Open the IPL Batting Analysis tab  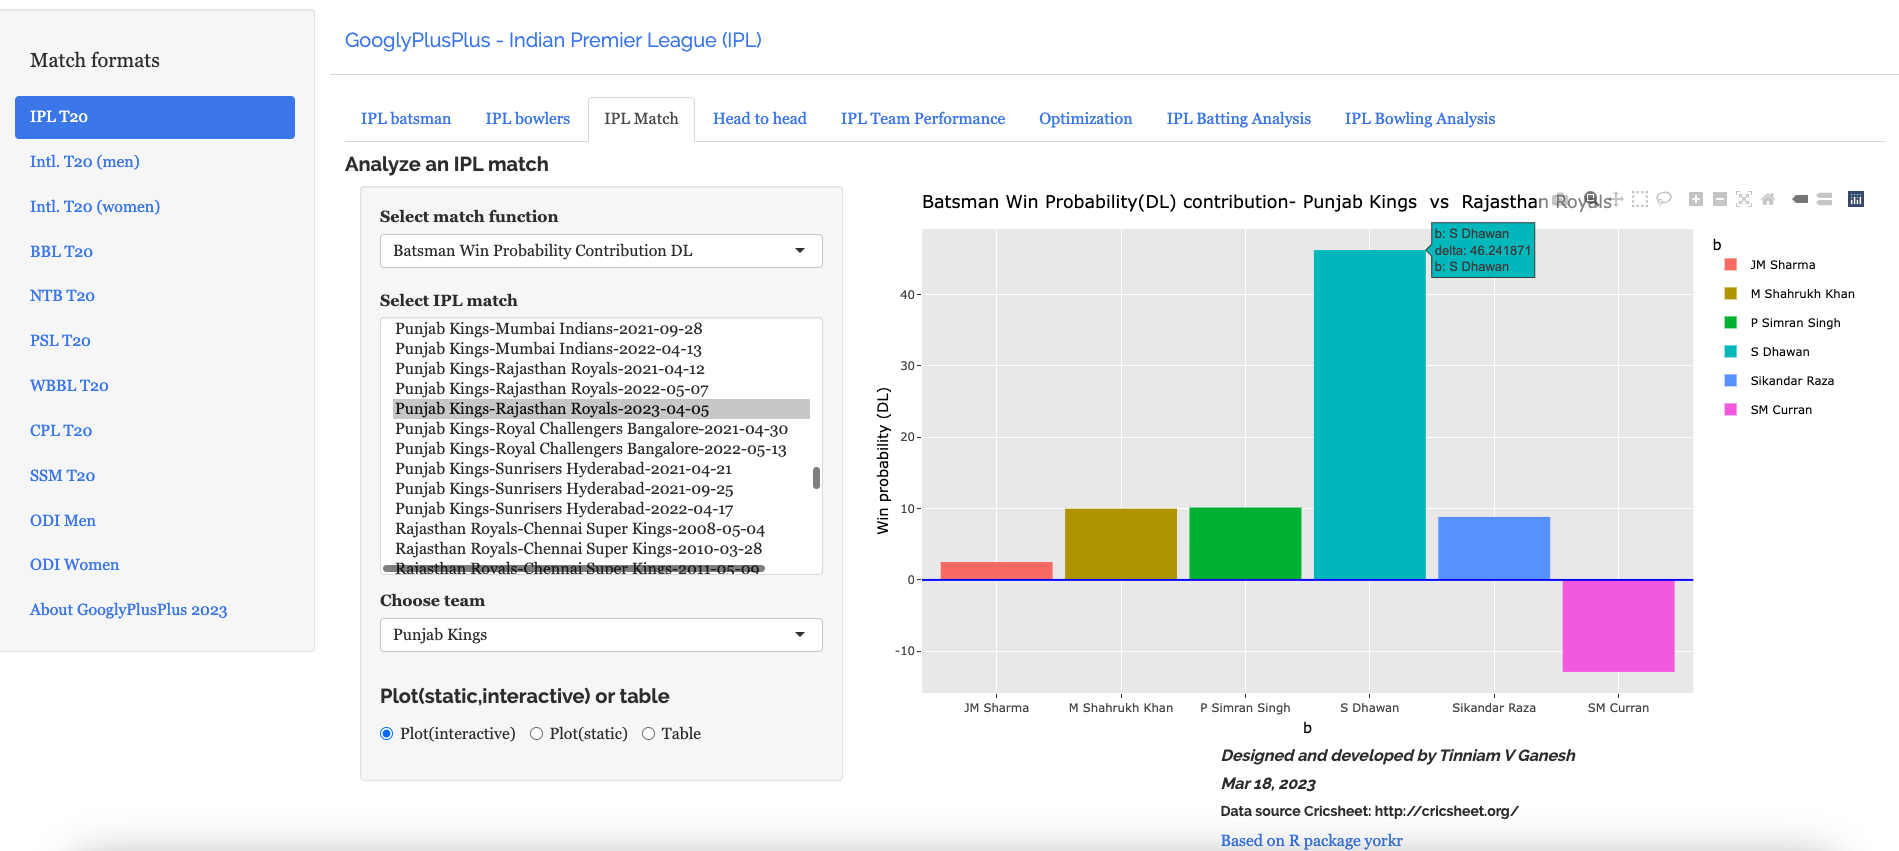pos(1238,119)
